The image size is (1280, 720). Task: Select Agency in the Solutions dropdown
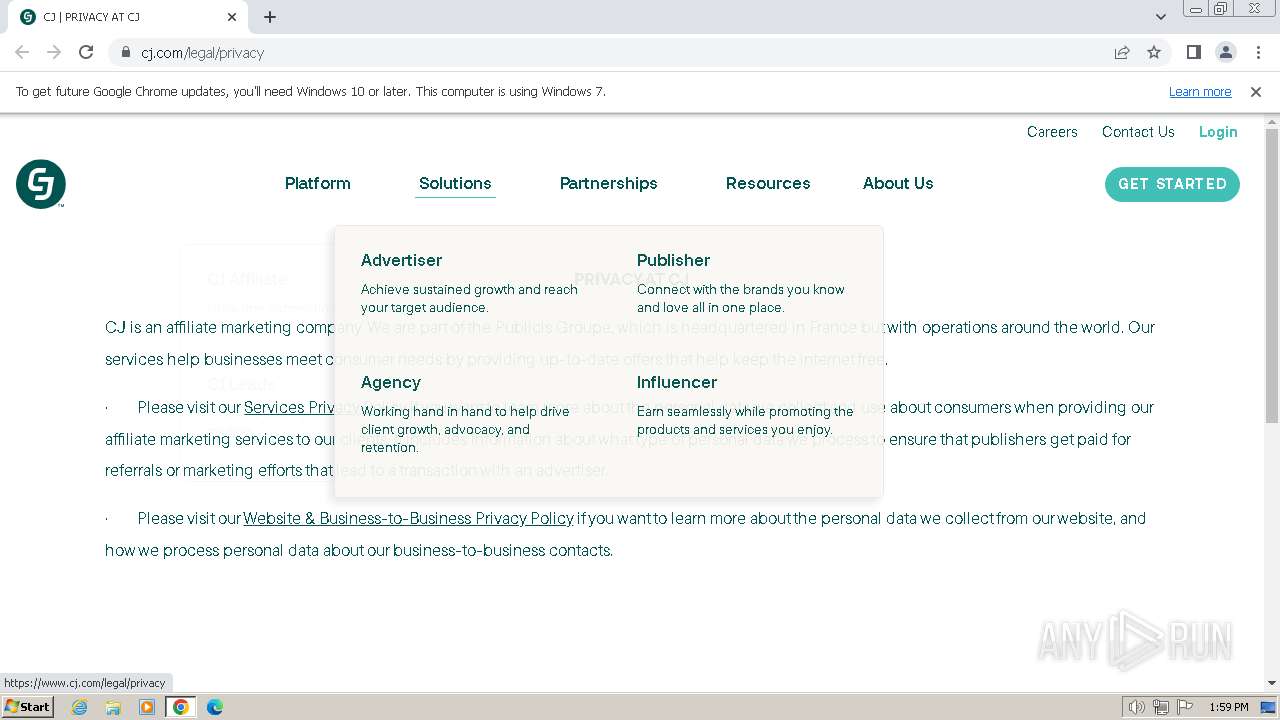point(391,382)
